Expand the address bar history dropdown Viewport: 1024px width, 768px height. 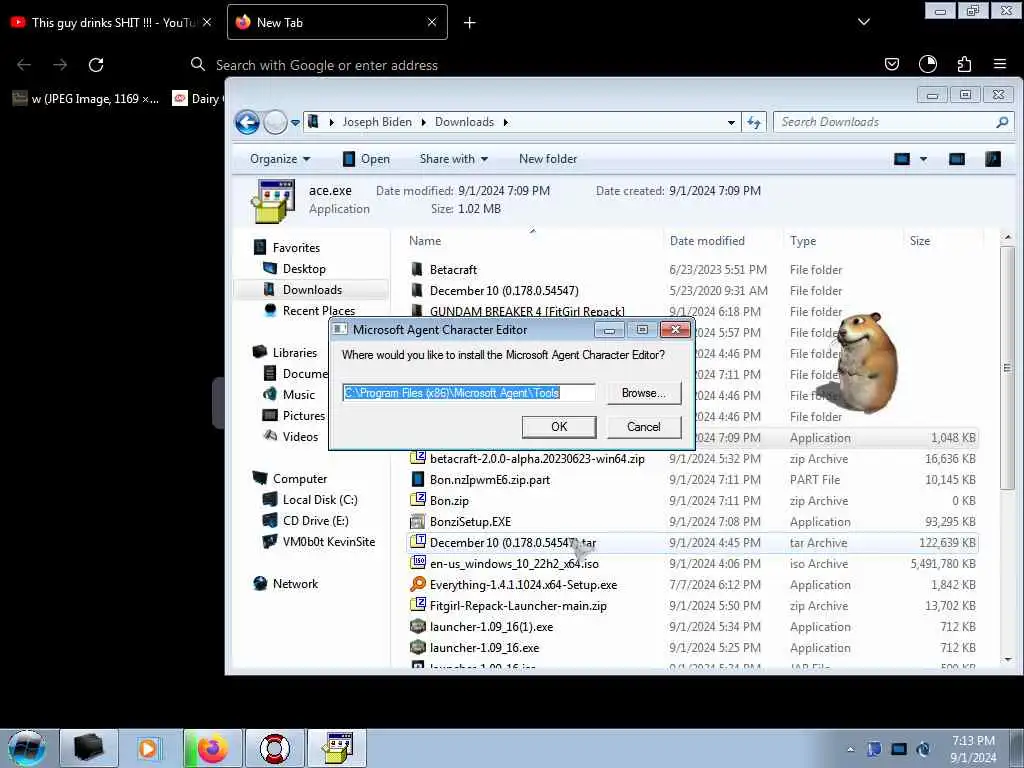coord(731,122)
